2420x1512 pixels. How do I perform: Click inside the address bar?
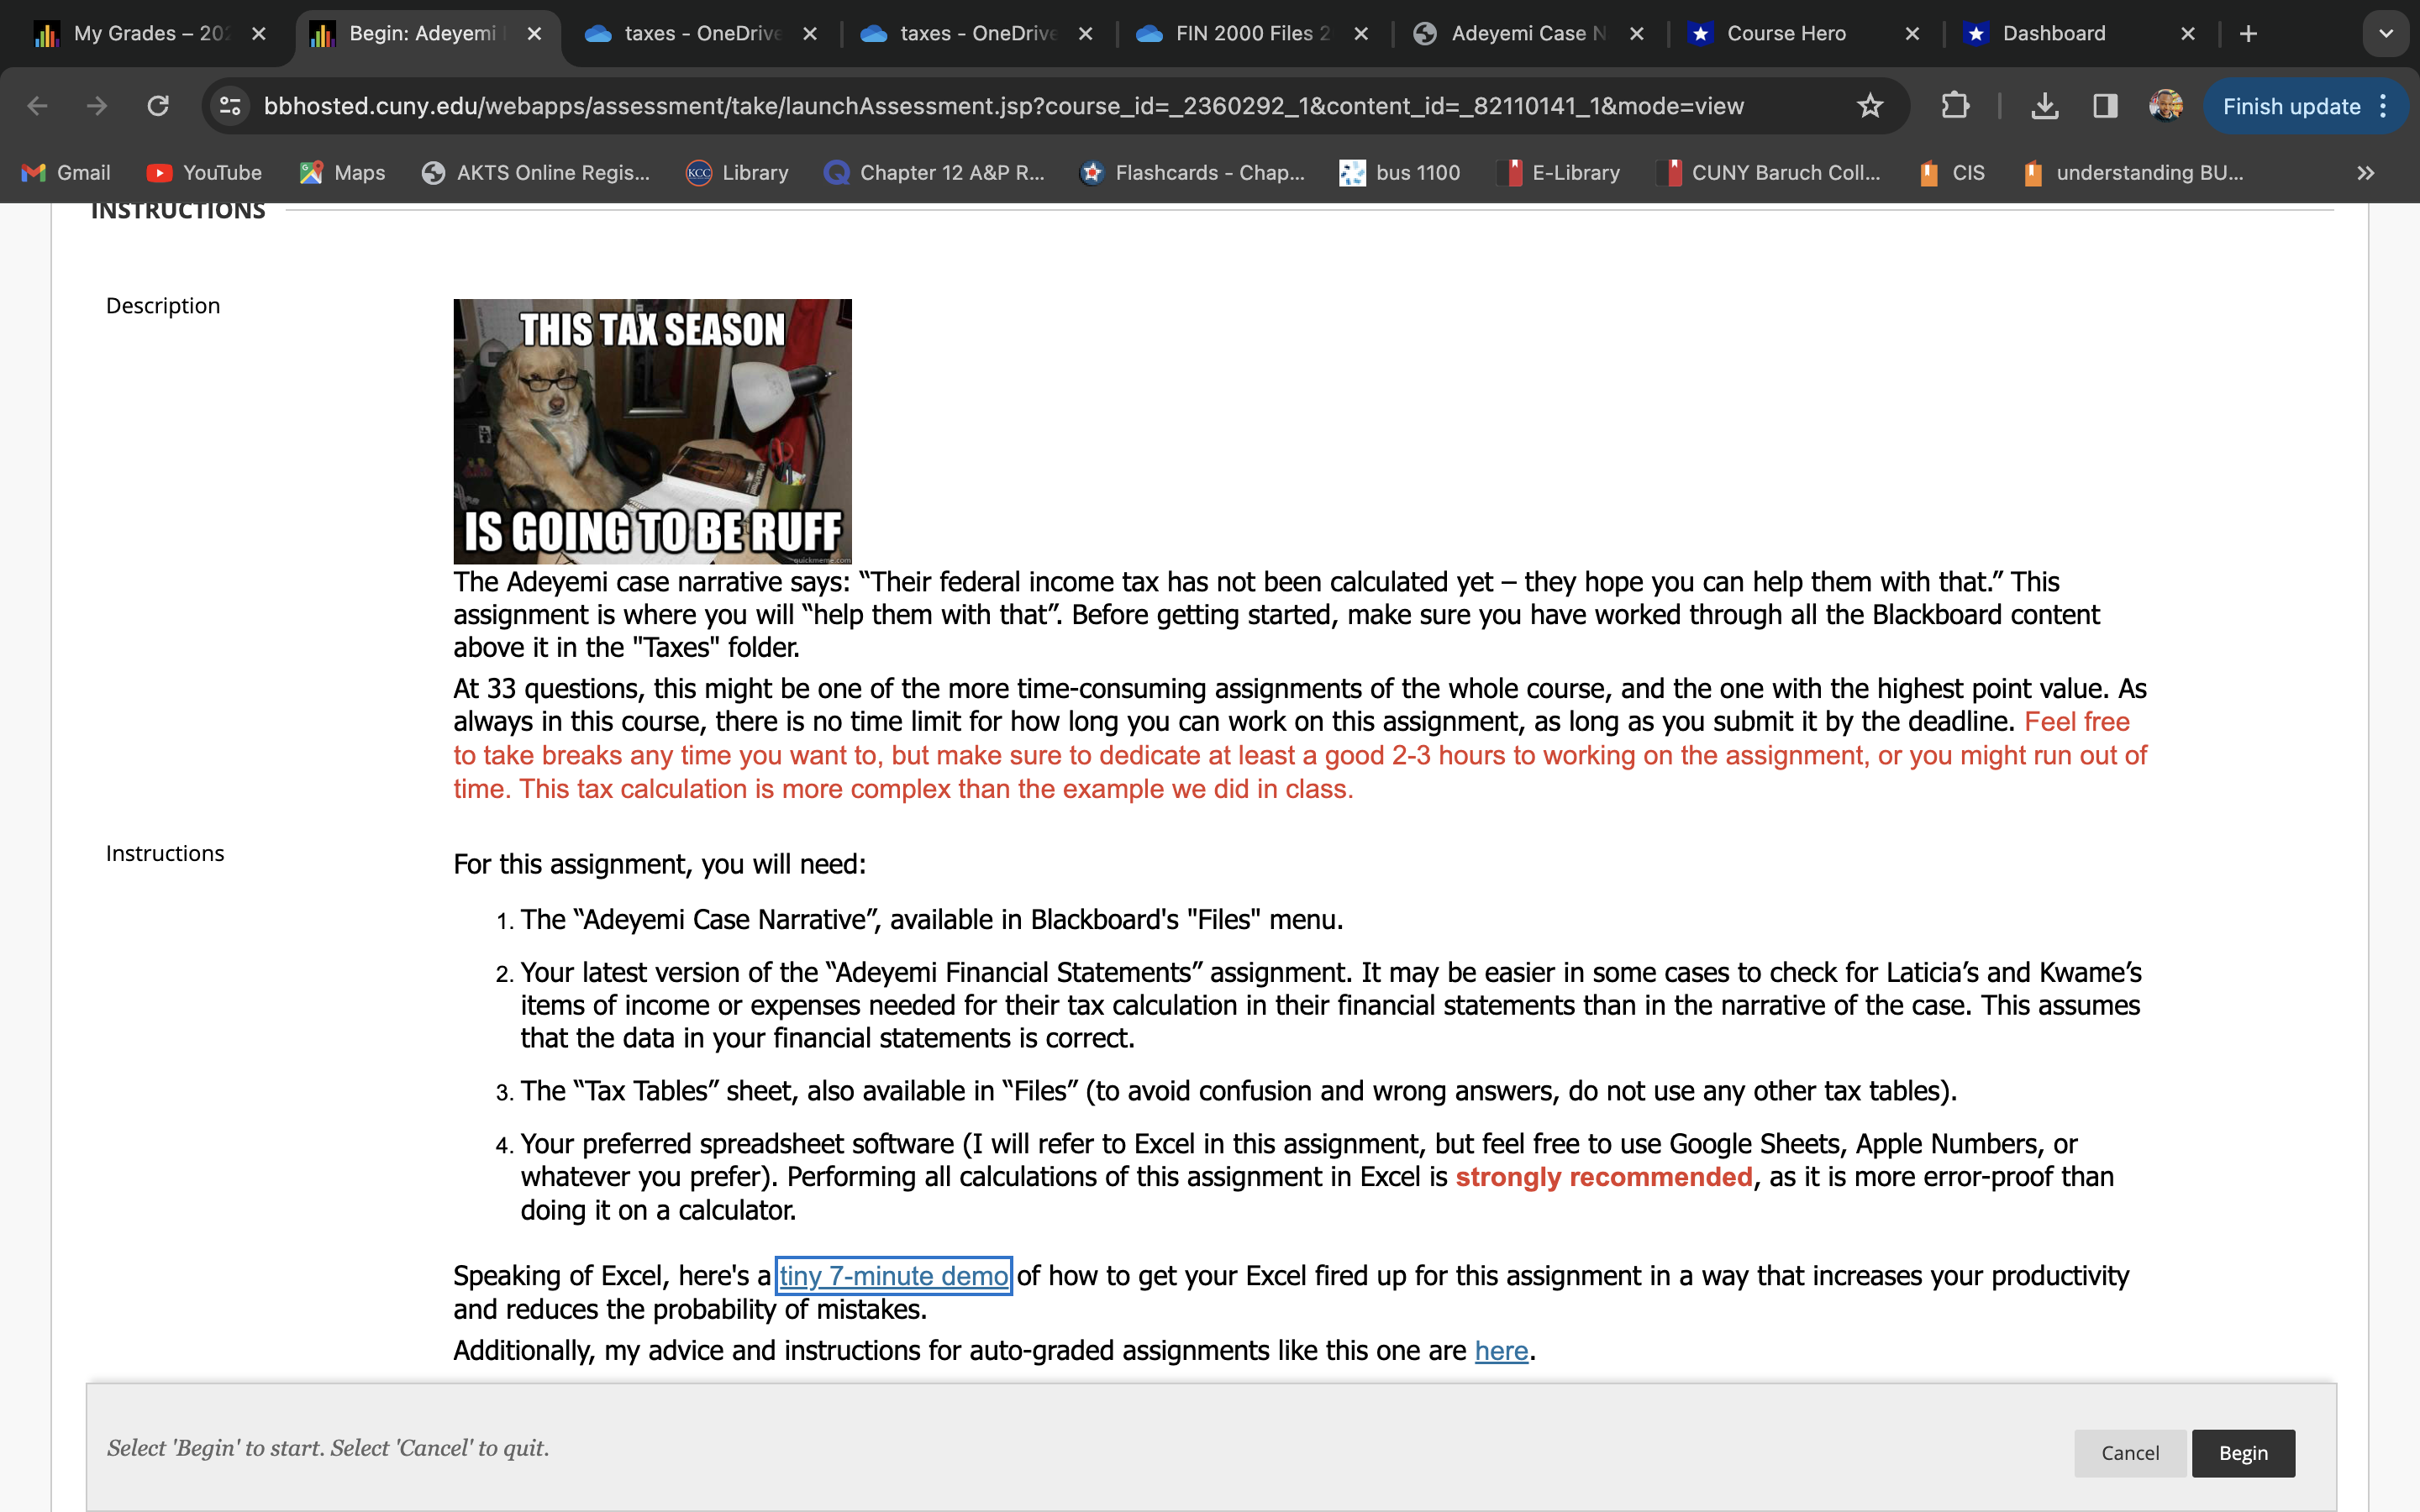(1000, 105)
